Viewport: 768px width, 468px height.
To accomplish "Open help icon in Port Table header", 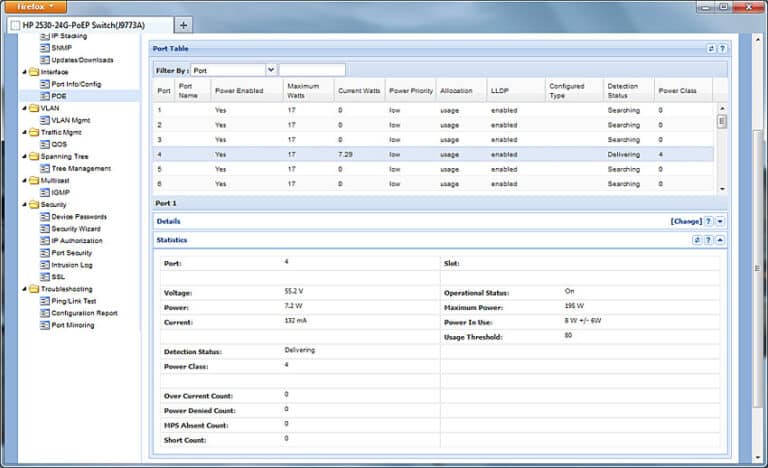I will [722, 49].
